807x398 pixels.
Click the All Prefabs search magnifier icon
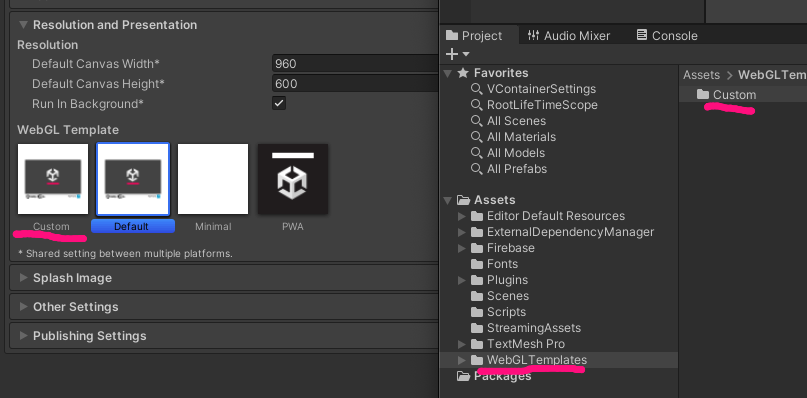point(477,168)
